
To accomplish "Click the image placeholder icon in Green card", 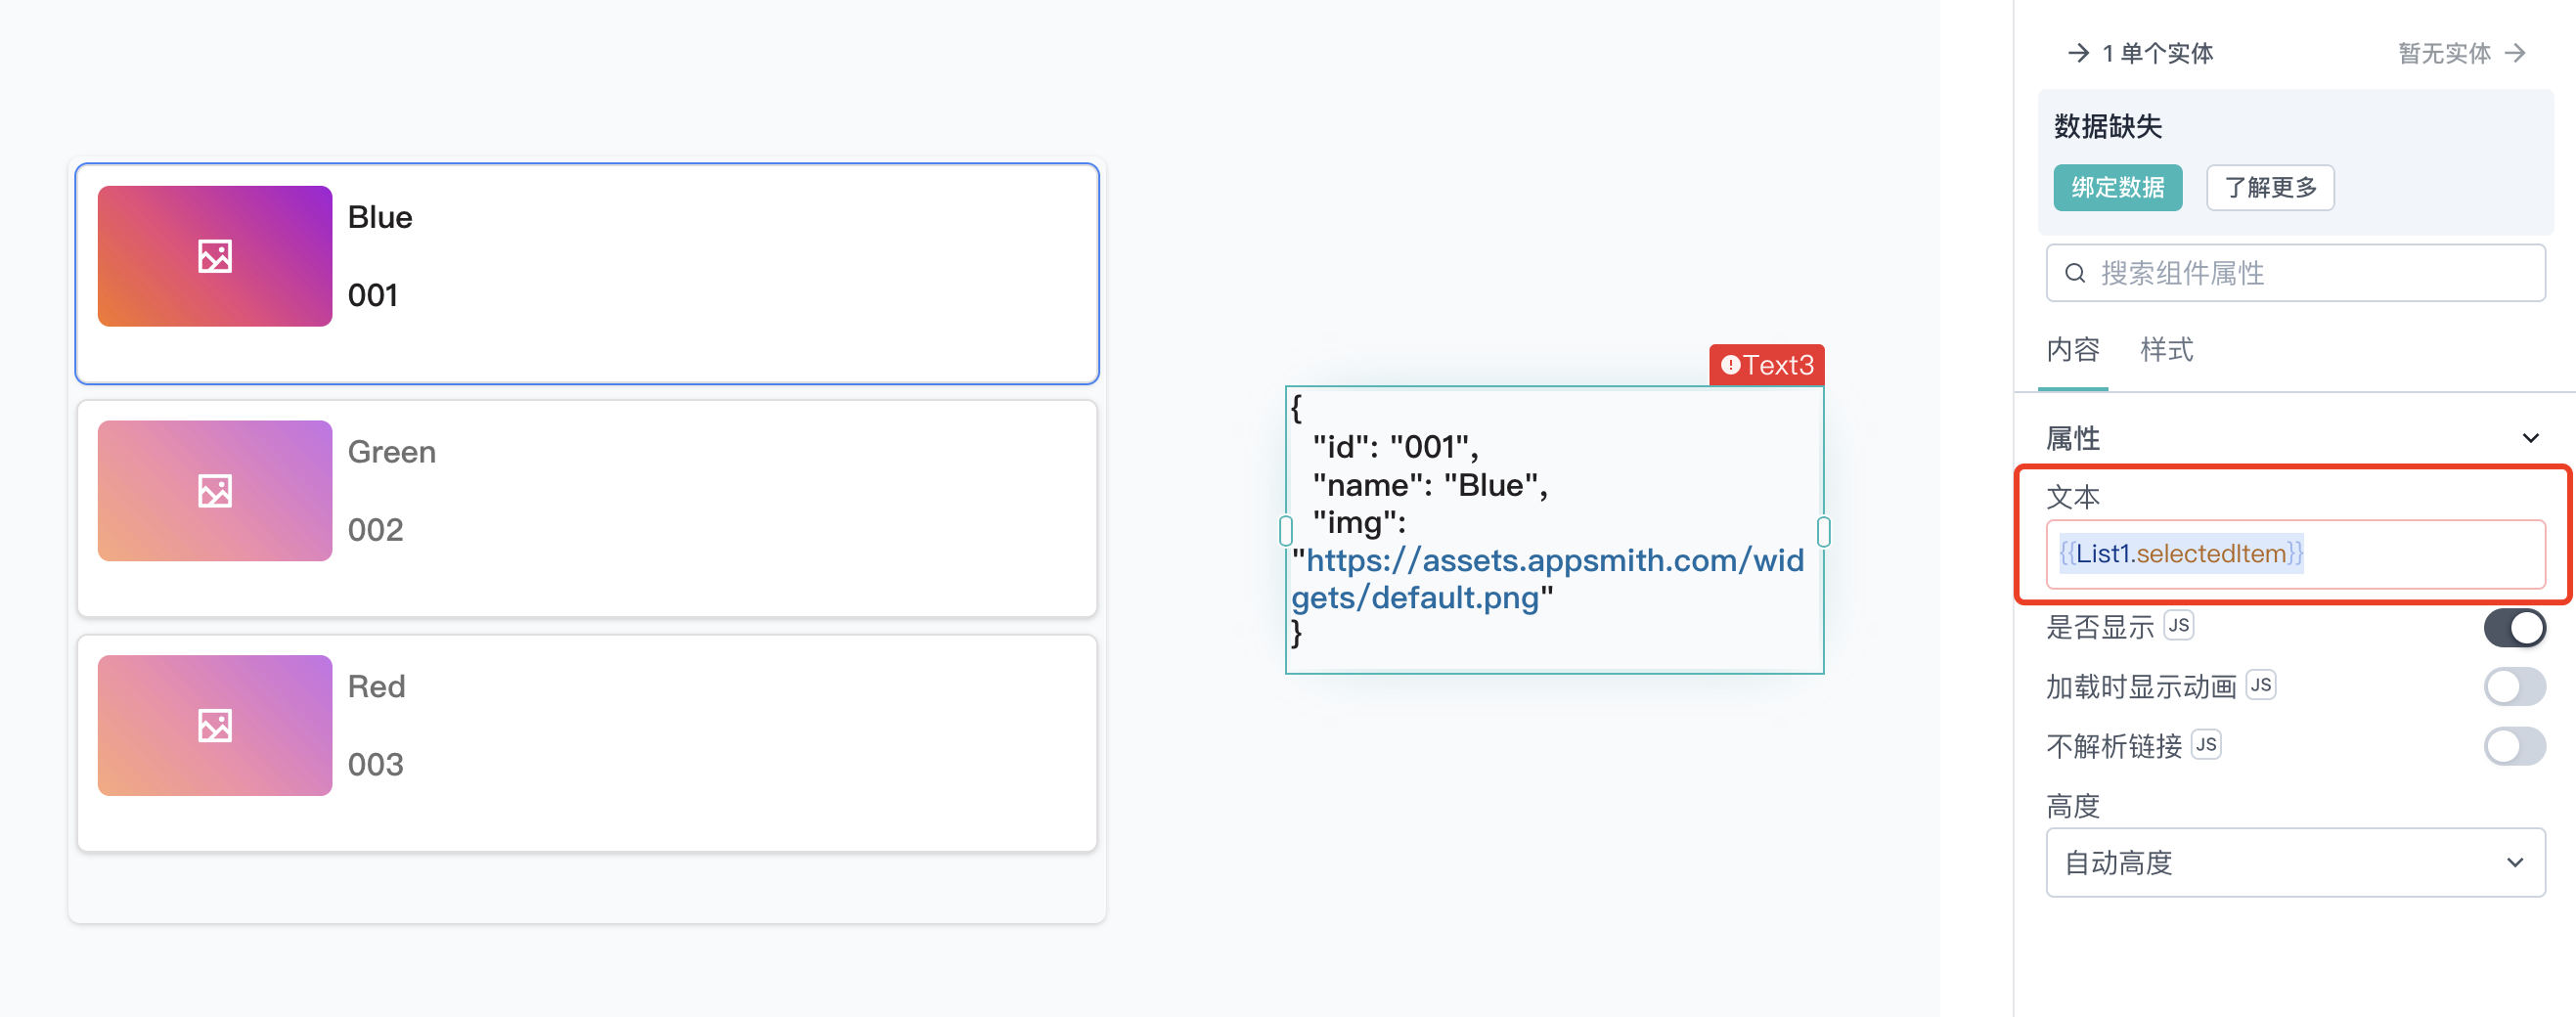I will click(x=215, y=491).
